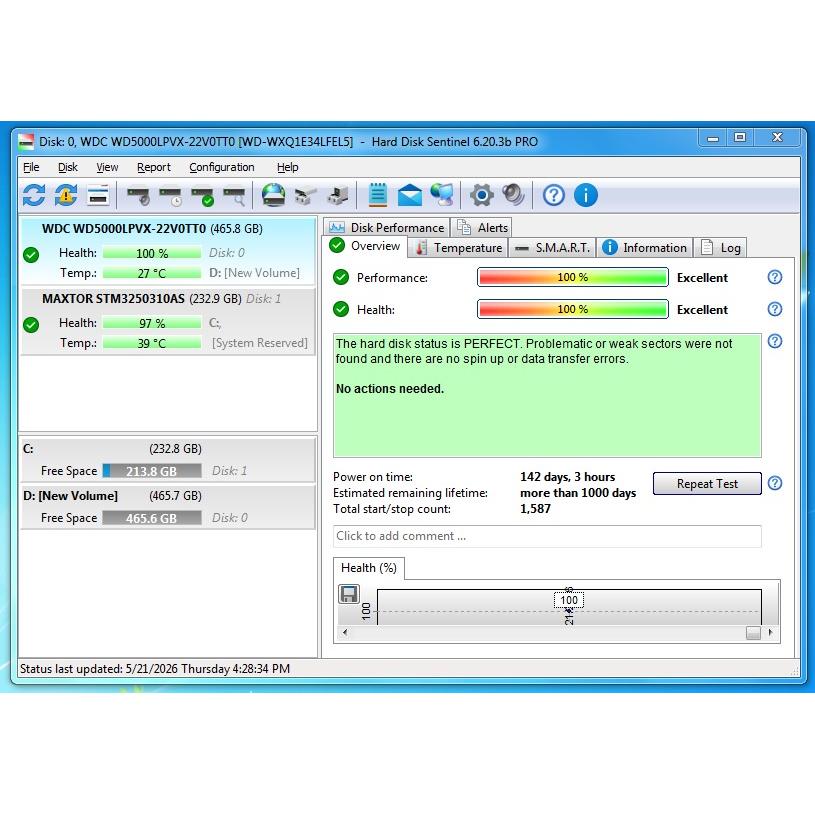Click help icon next to Repeat Test
815x815 pixels.
click(x=775, y=483)
